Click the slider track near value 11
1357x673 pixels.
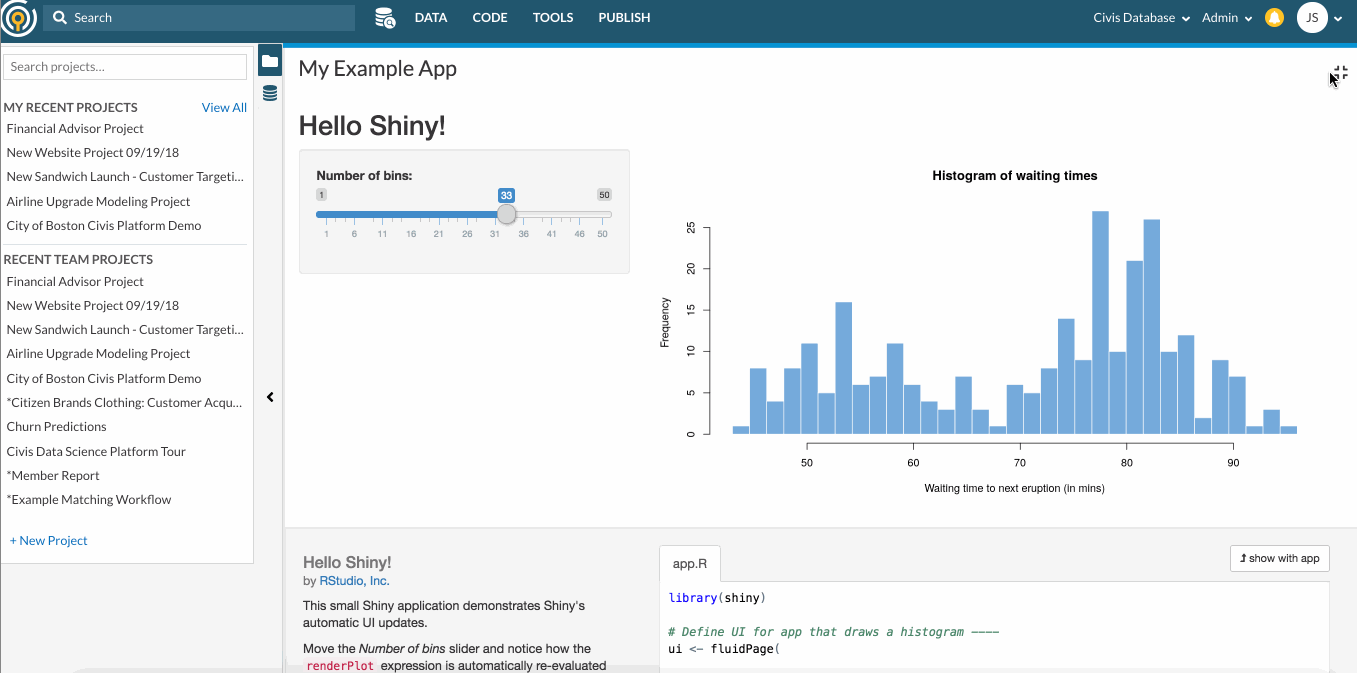coord(382,214)
